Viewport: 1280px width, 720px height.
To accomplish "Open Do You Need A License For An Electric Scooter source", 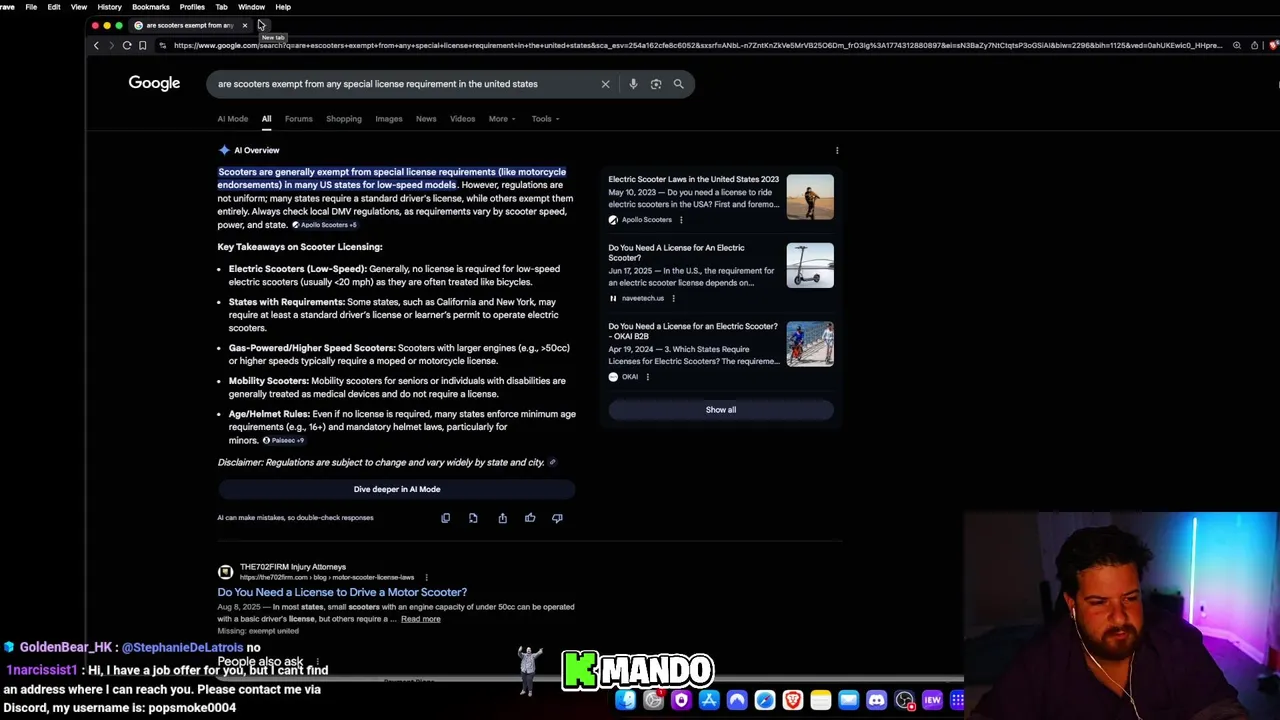I will [676, 252].
